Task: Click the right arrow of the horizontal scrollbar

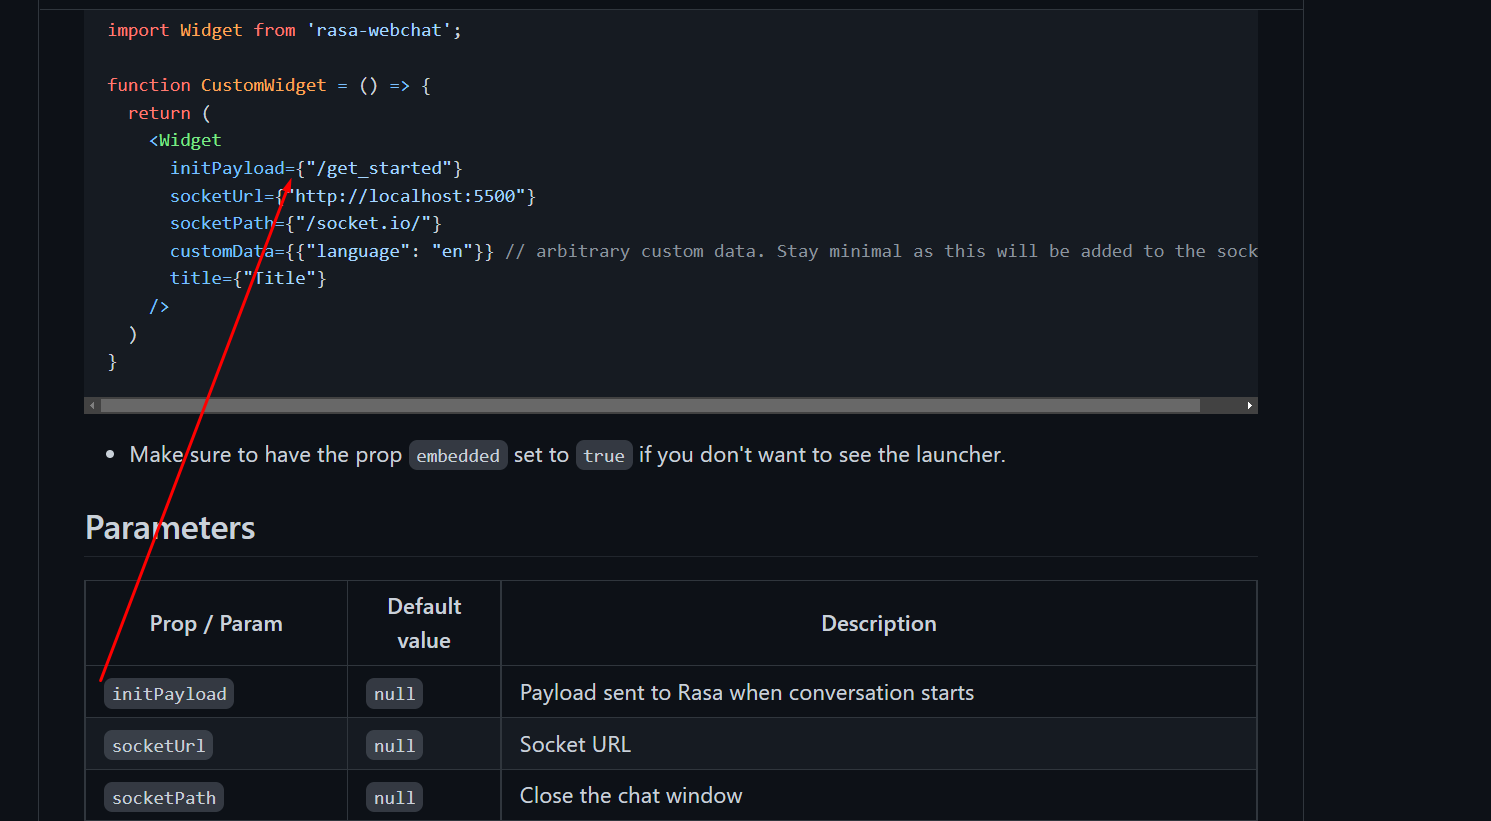Action: 1249,405
